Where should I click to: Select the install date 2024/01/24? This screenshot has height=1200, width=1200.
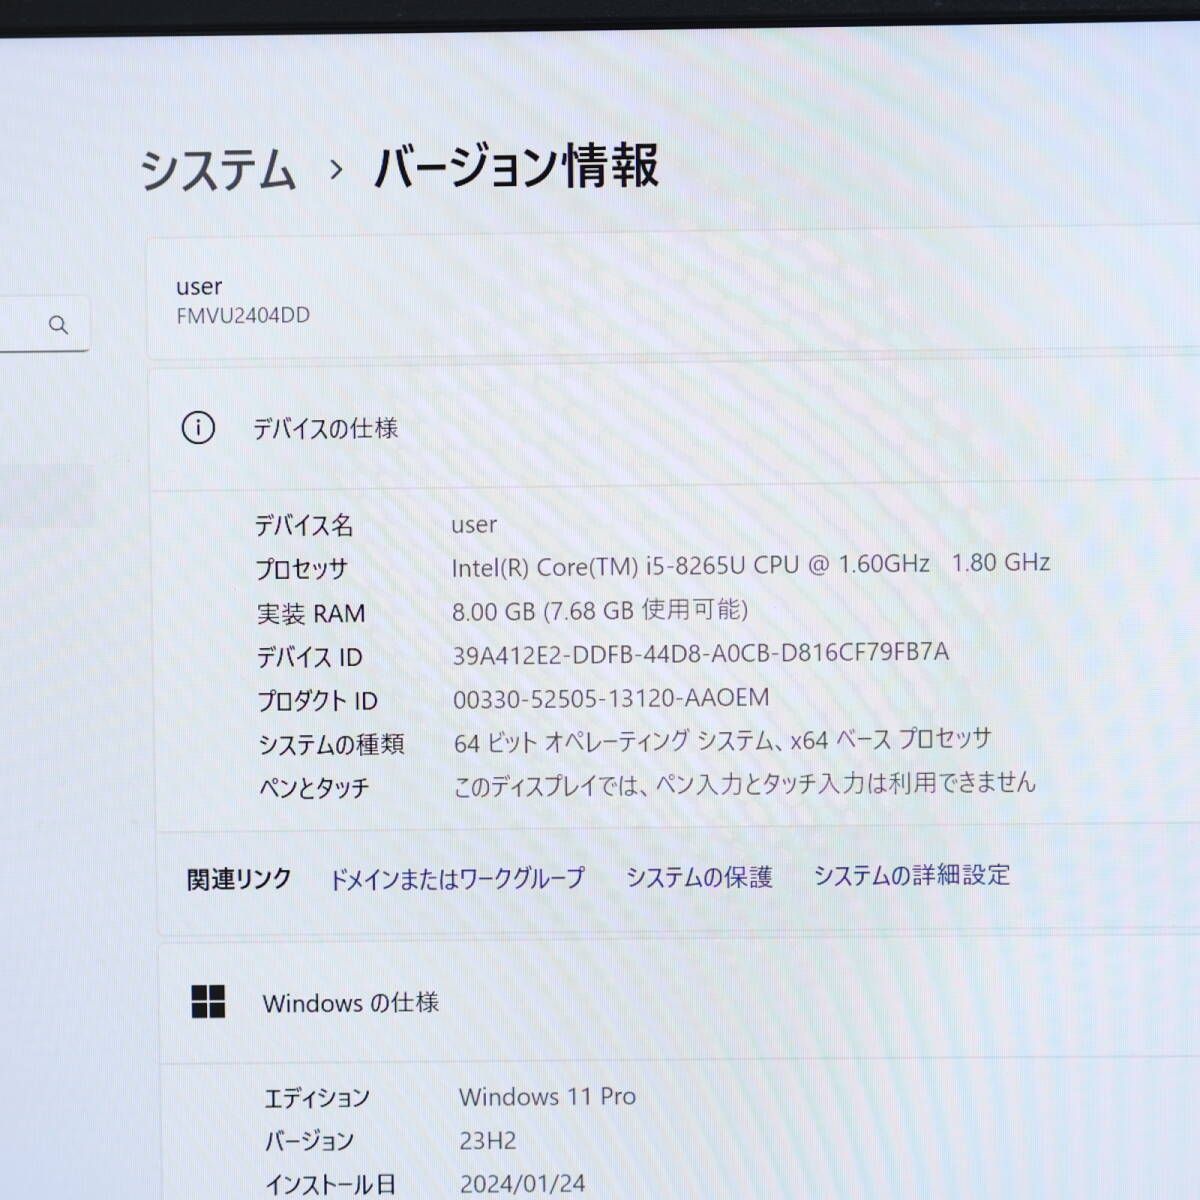click(x=523, y=1184)
